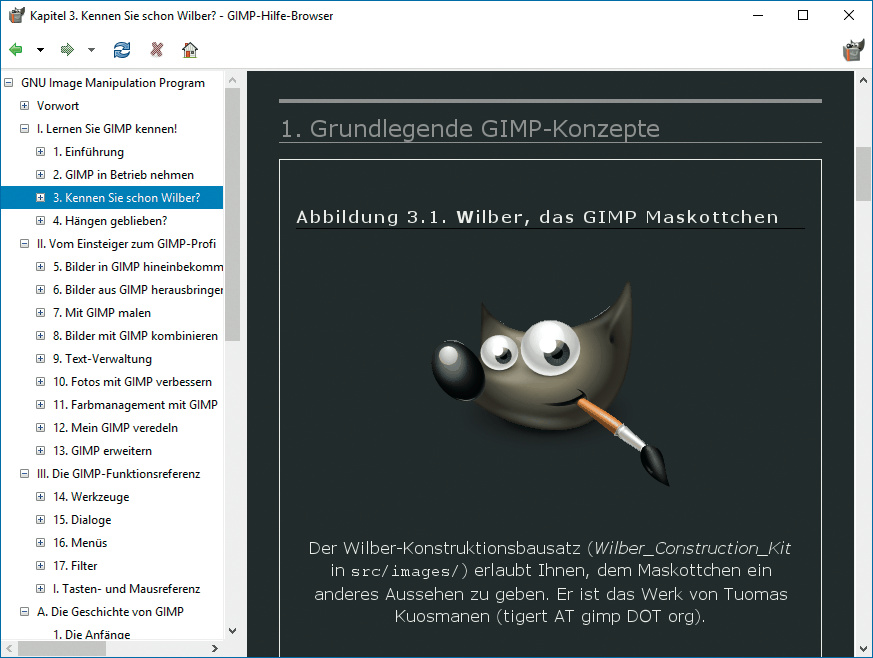Collapse the GNU Image Manipulation Program root node

8,83
